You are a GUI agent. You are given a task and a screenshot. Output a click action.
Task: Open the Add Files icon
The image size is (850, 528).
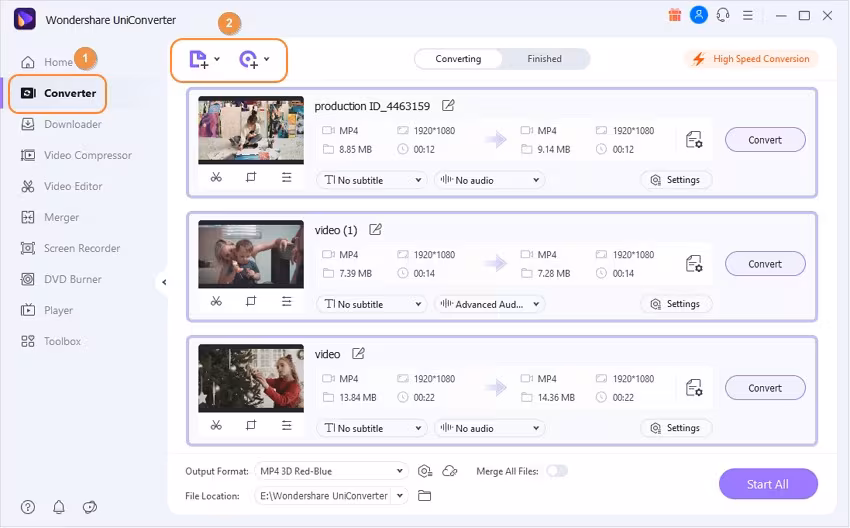[x=198, y=59]
